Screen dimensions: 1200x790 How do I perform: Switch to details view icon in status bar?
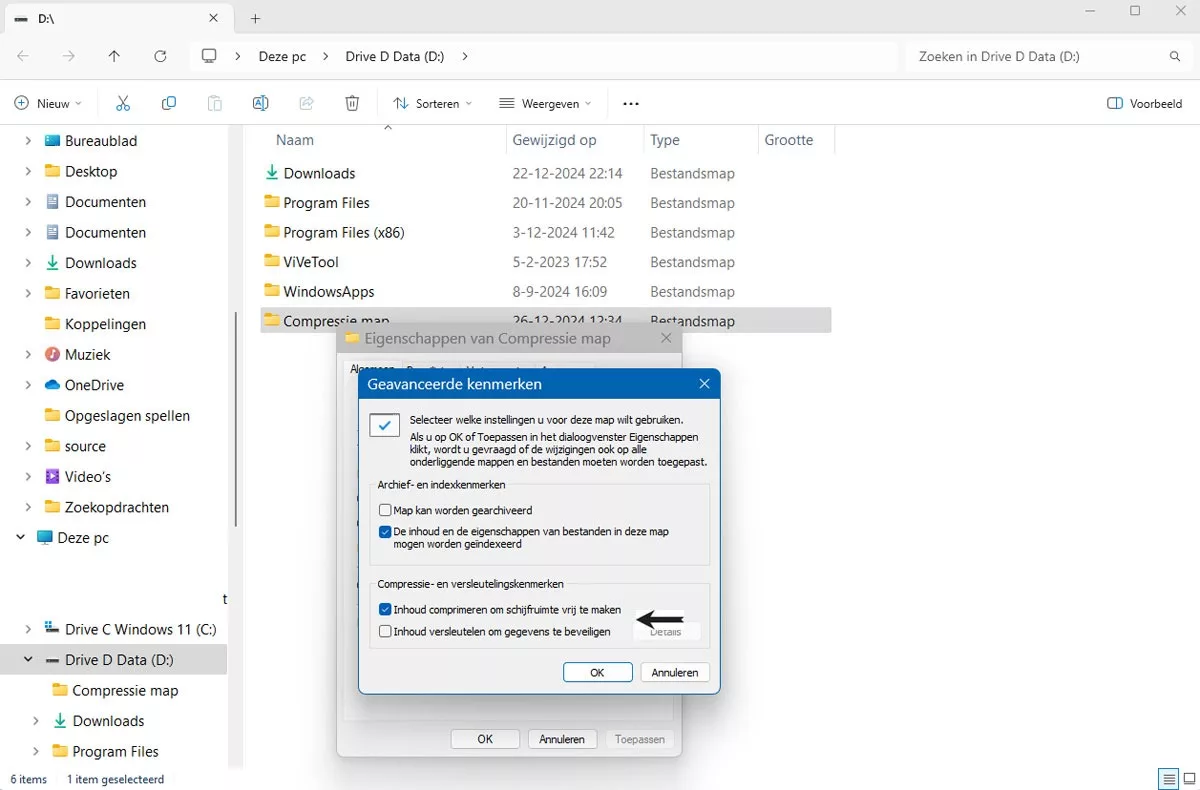1167,779
